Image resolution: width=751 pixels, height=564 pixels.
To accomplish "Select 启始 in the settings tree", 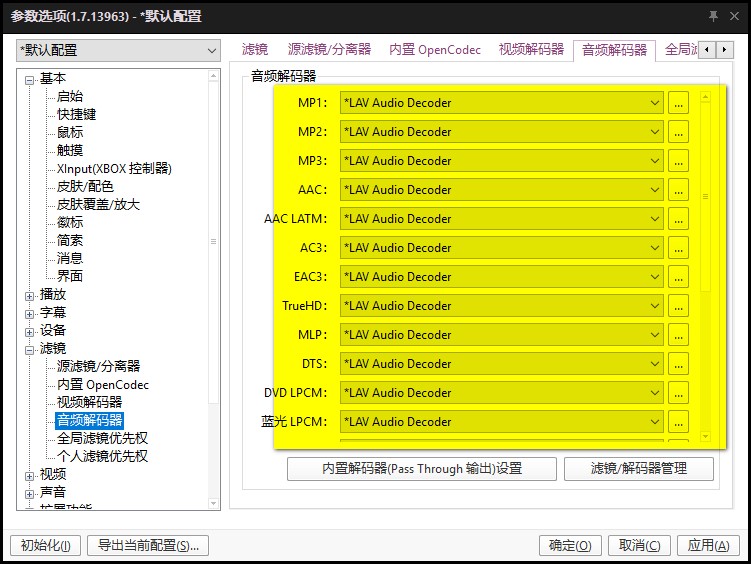I will (70, 96).
